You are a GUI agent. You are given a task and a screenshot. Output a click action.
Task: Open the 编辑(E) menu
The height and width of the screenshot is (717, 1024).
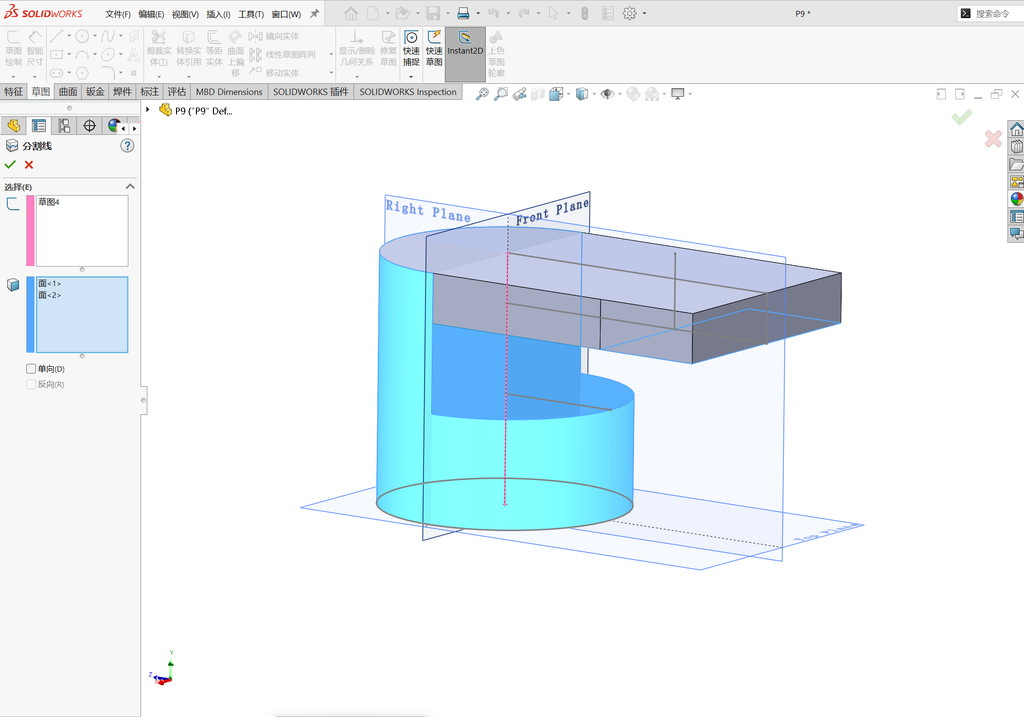(x=151, y=14)
